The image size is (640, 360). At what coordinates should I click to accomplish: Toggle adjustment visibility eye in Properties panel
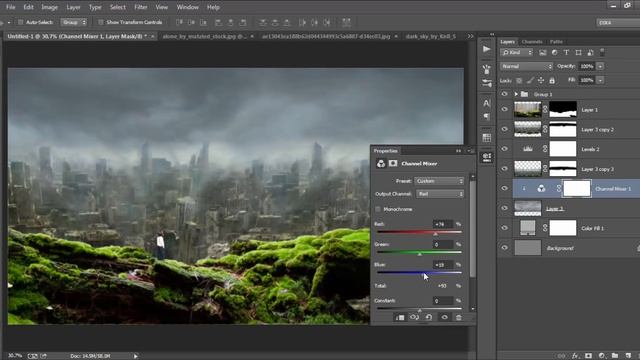(444, 317)
